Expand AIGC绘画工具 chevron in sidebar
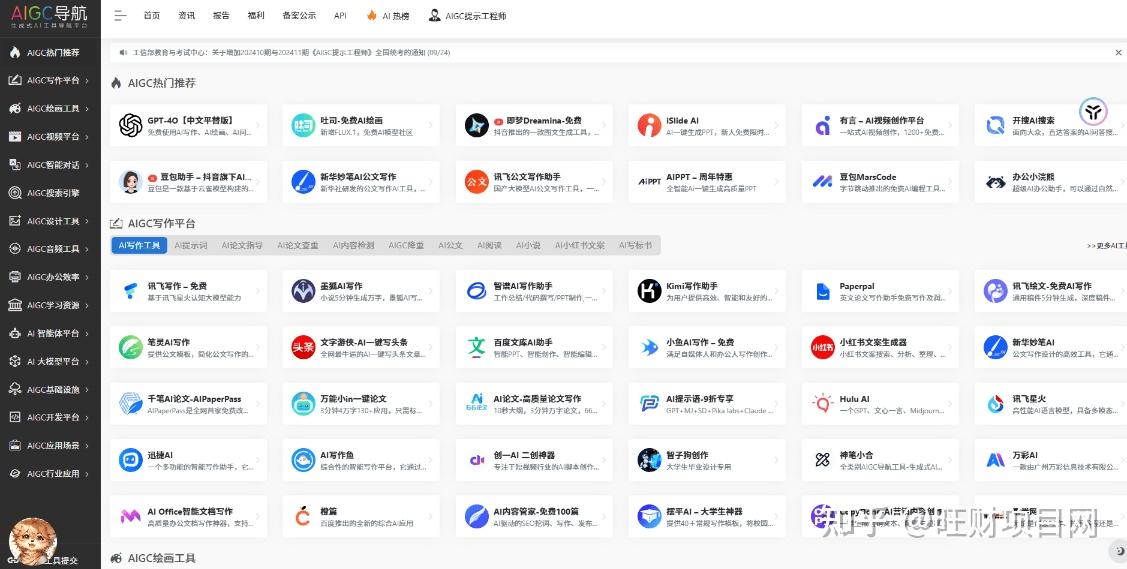 coord(87,108)
